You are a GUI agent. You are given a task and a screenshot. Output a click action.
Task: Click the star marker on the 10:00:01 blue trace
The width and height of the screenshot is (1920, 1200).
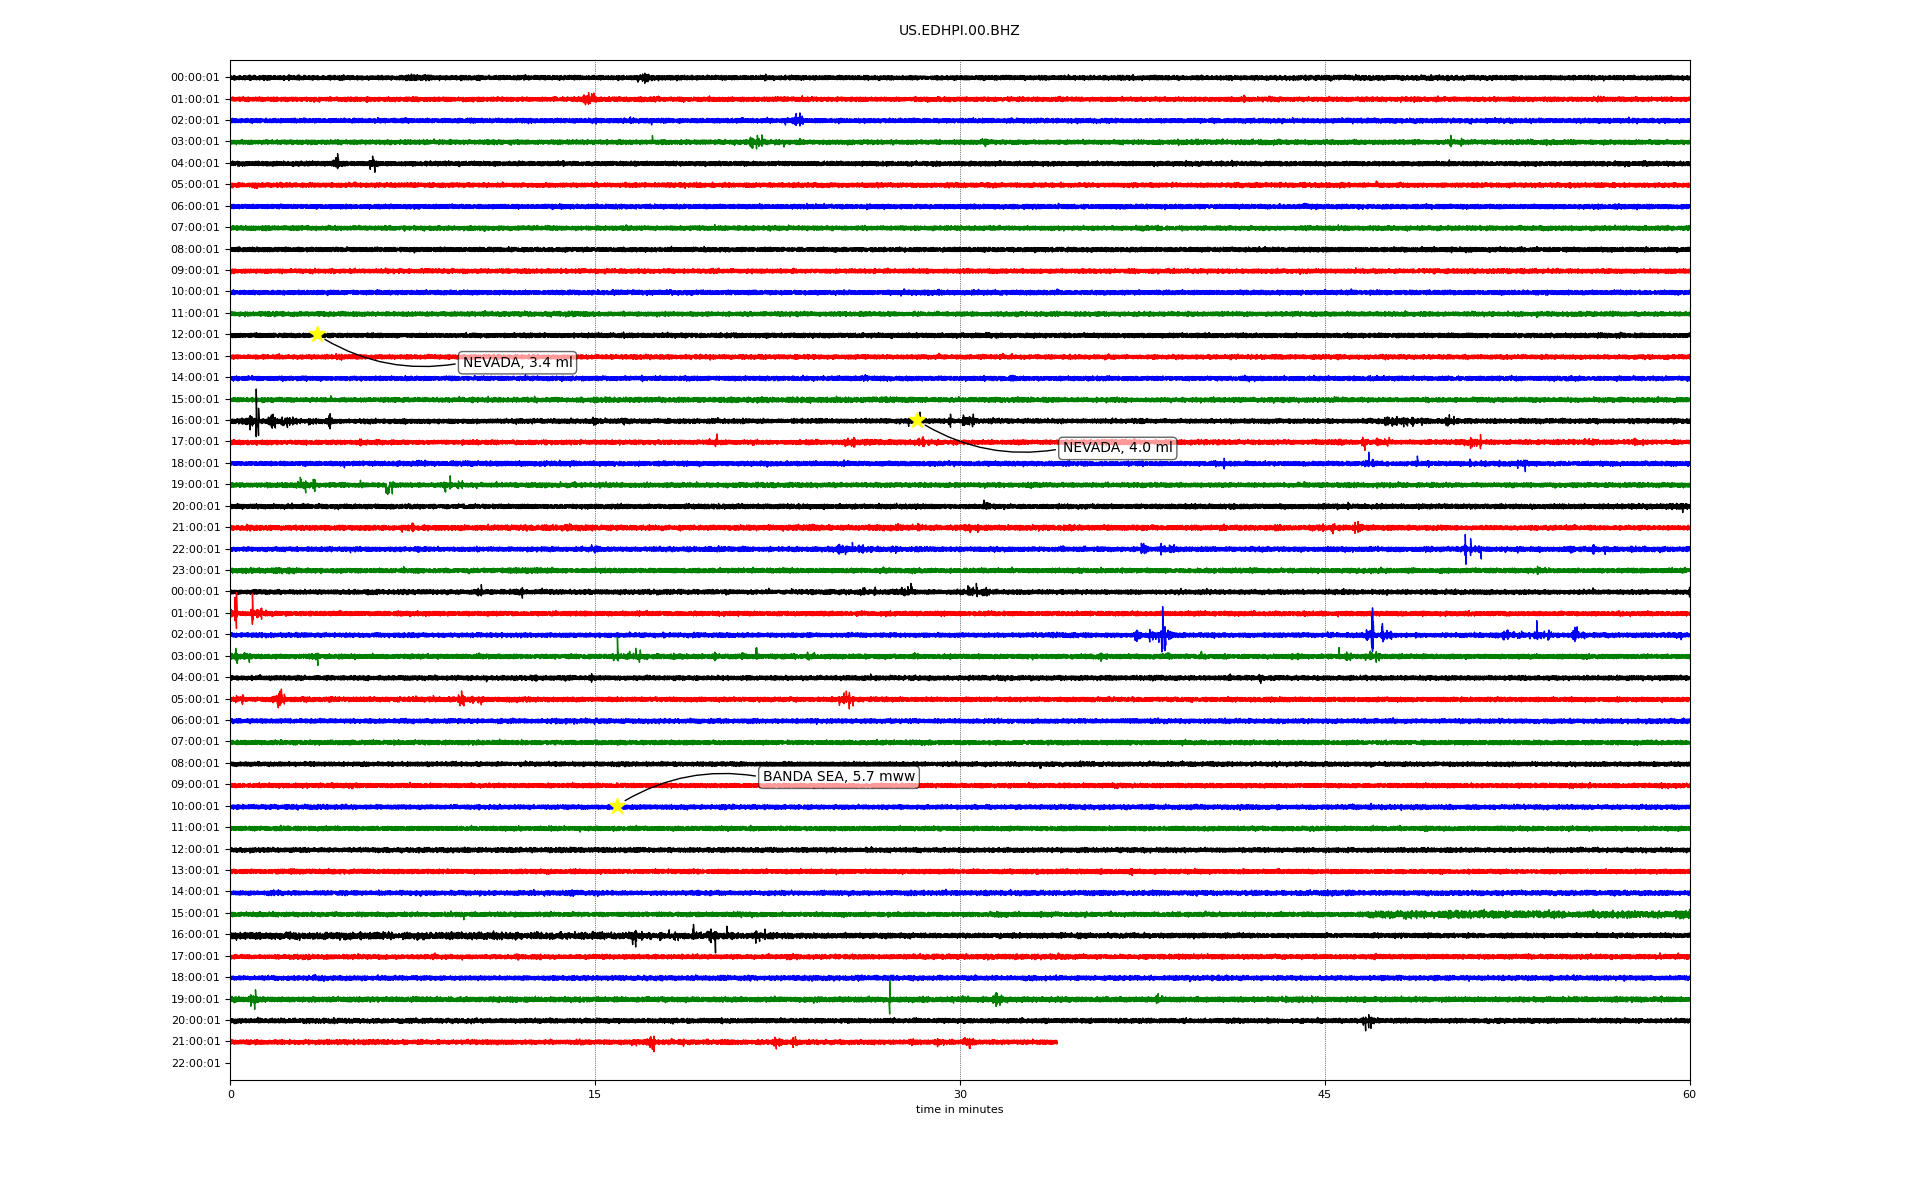click(x=617, y=806)
